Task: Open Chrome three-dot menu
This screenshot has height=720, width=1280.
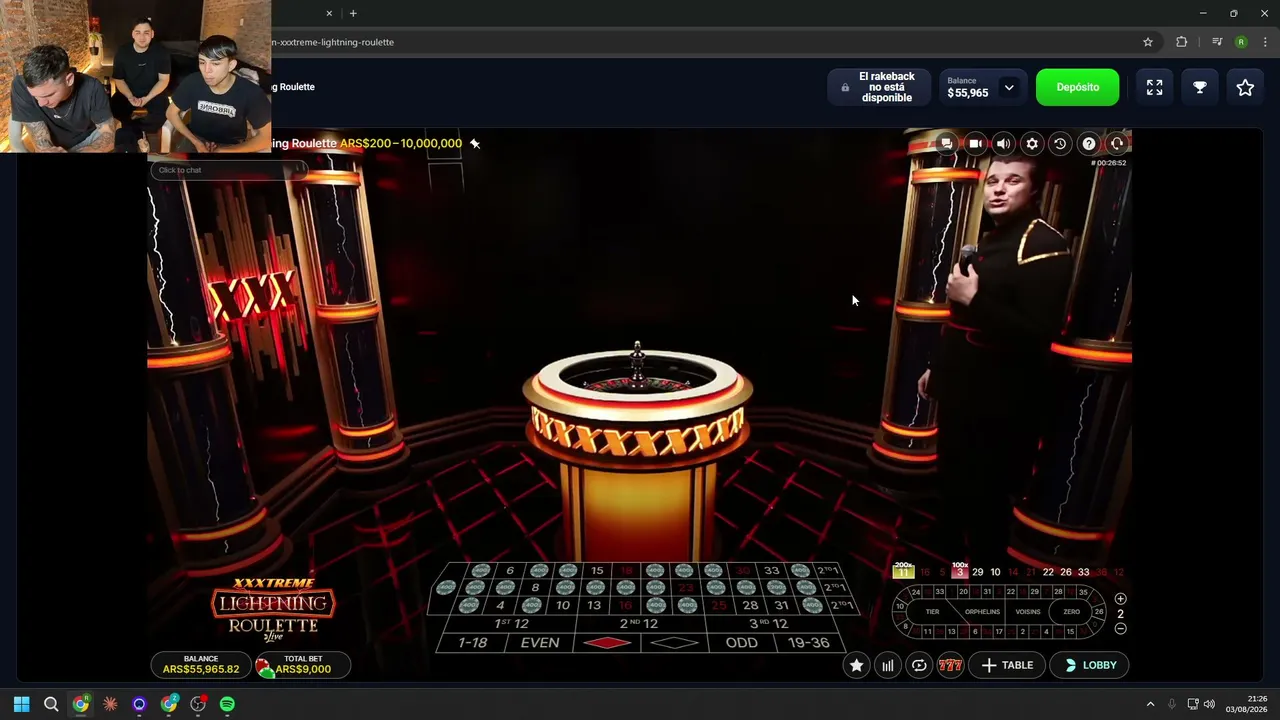Action: 1265,42
